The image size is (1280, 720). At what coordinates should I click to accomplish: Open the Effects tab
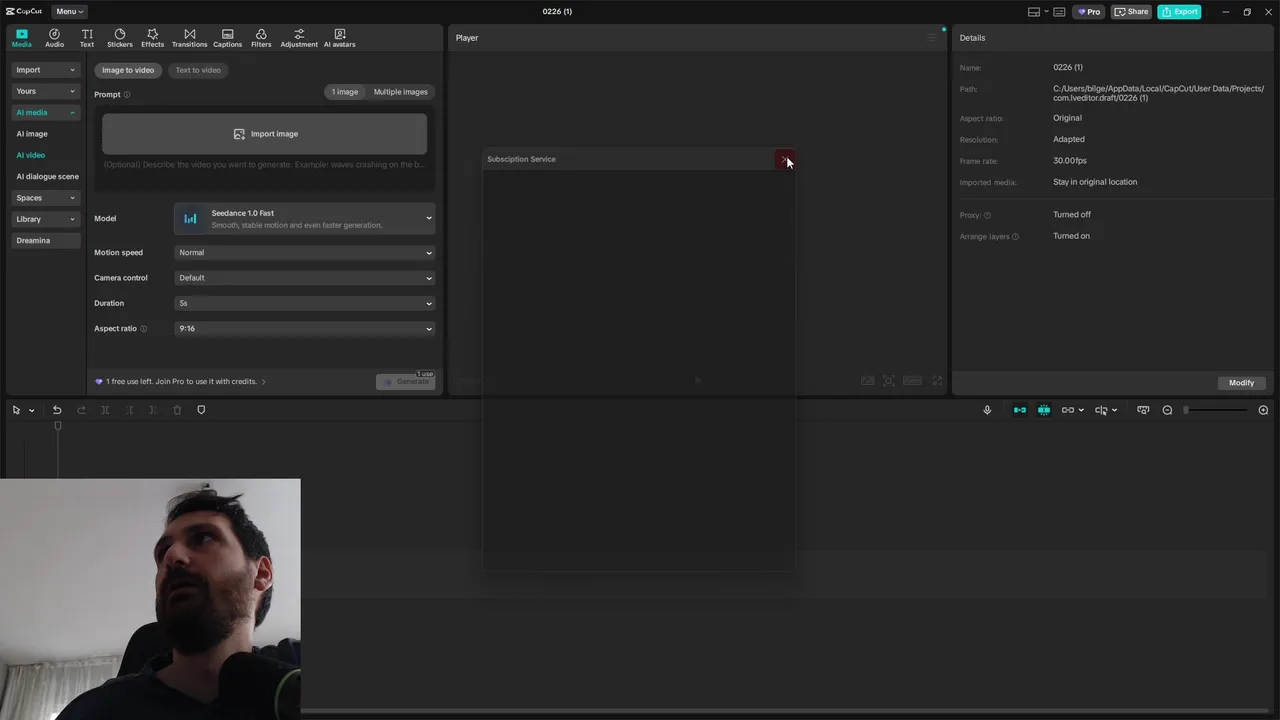(152, 38)
